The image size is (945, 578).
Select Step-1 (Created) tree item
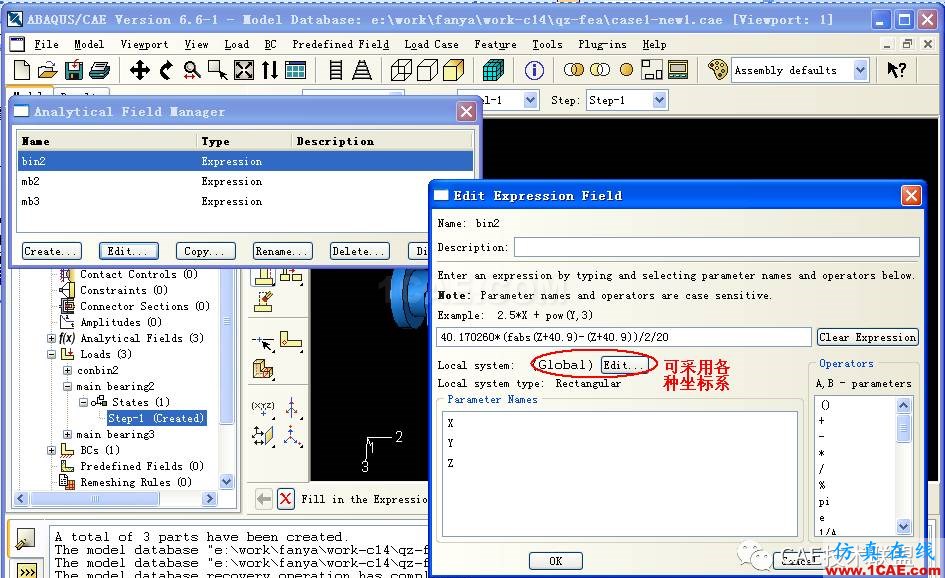pyautogui.click(x=156, y=418)
